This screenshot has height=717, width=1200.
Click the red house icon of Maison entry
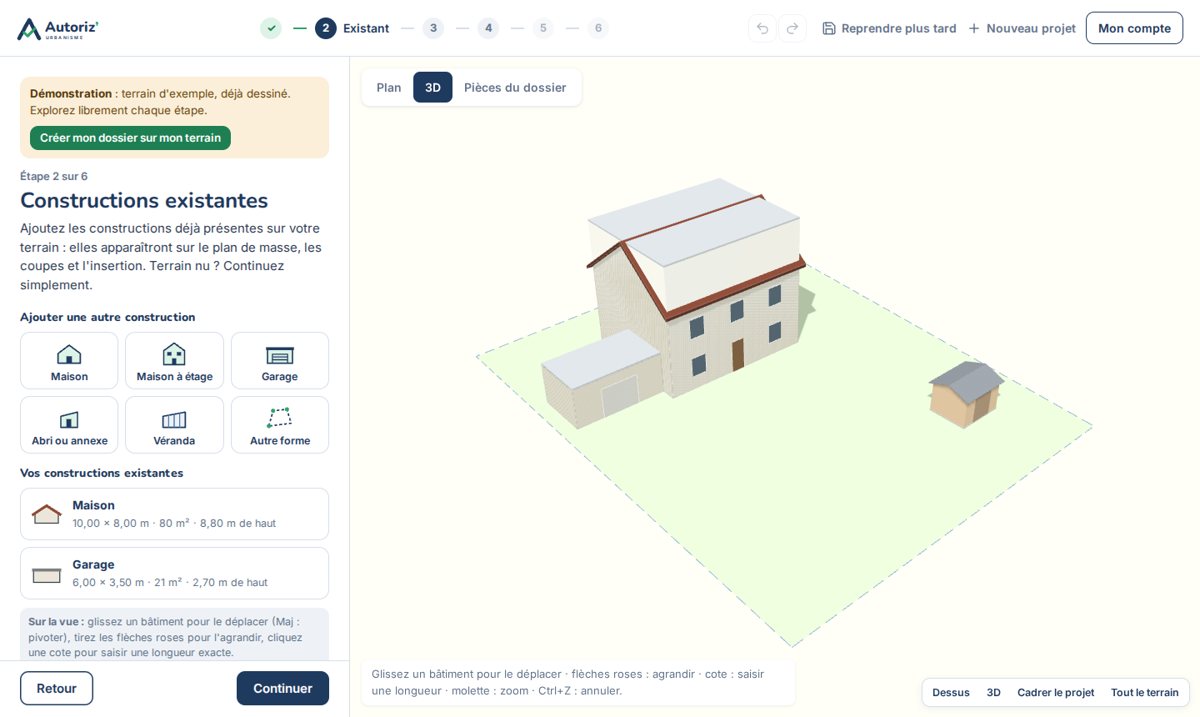(x=47, y=514)
